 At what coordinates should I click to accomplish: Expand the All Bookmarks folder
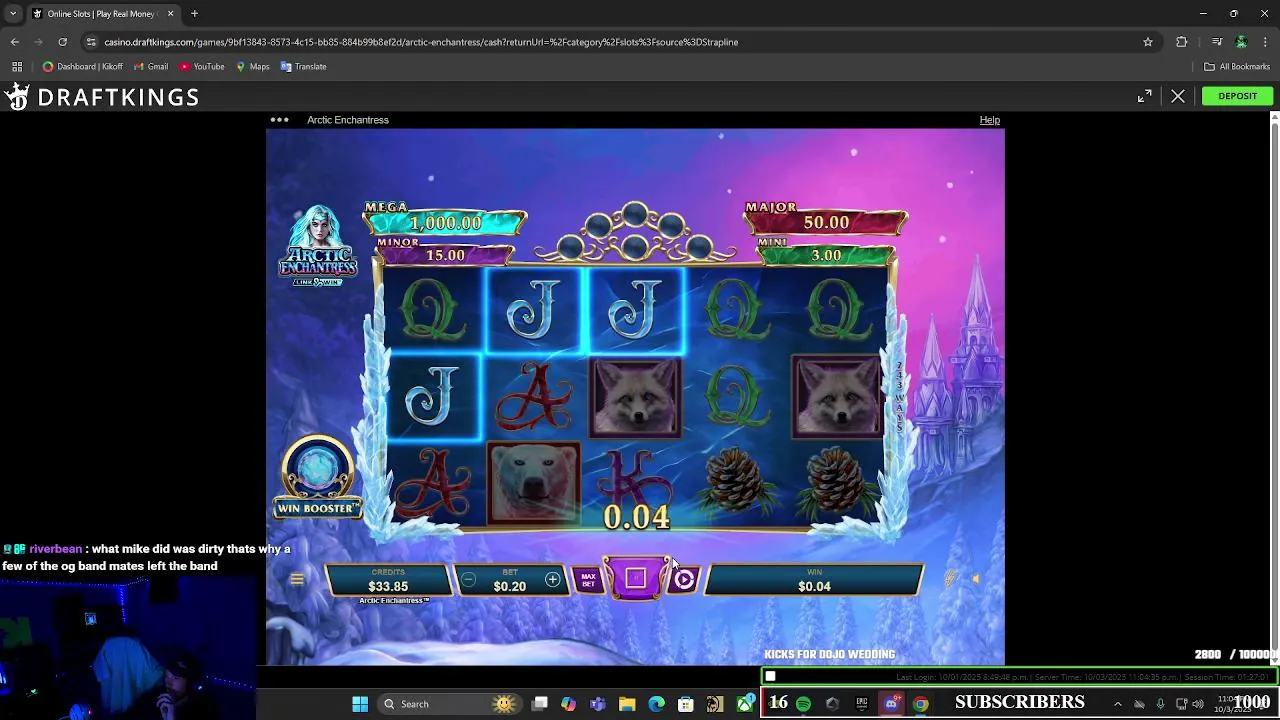click(x=1237, y=67)
